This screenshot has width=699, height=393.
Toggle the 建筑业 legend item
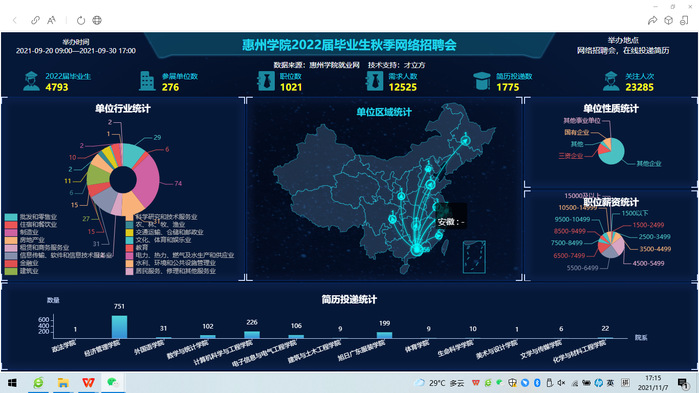[x=22, y=270]
